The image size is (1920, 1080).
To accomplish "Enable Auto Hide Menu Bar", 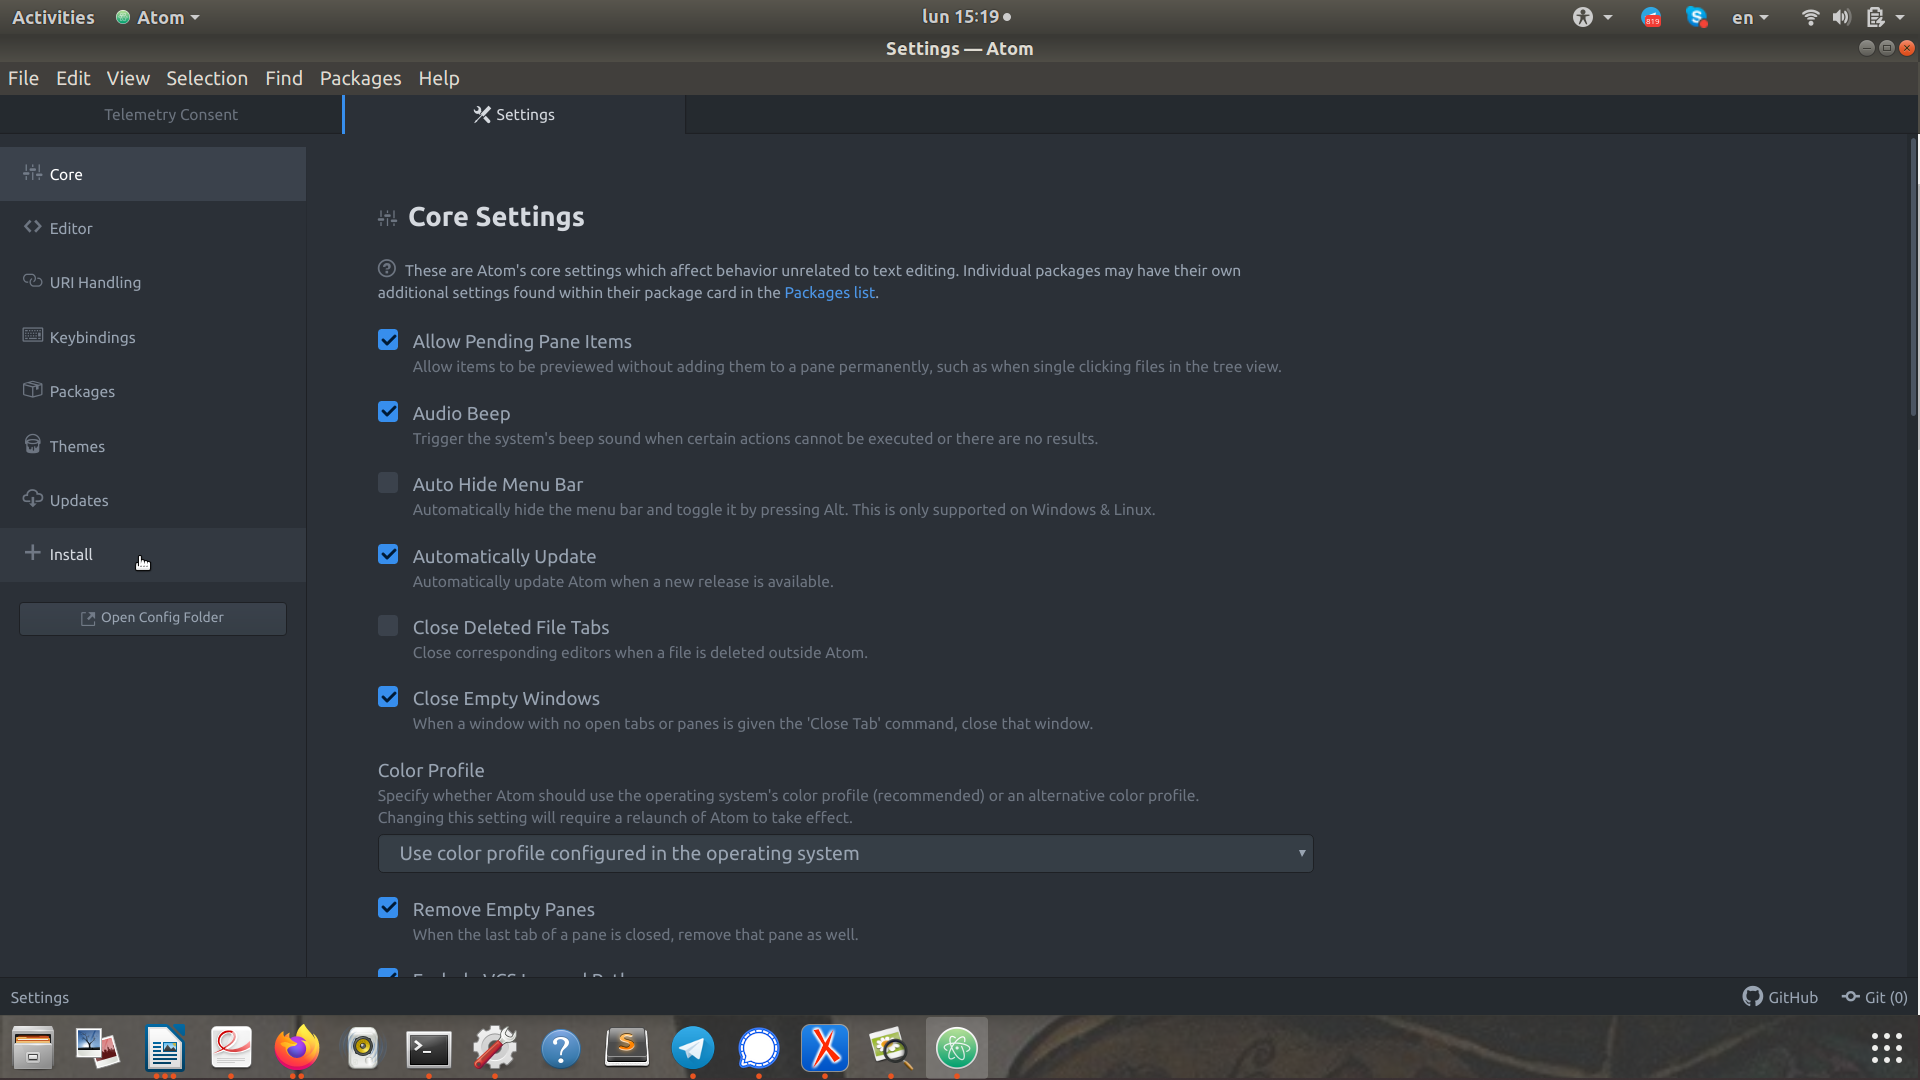I will [388, 483].
